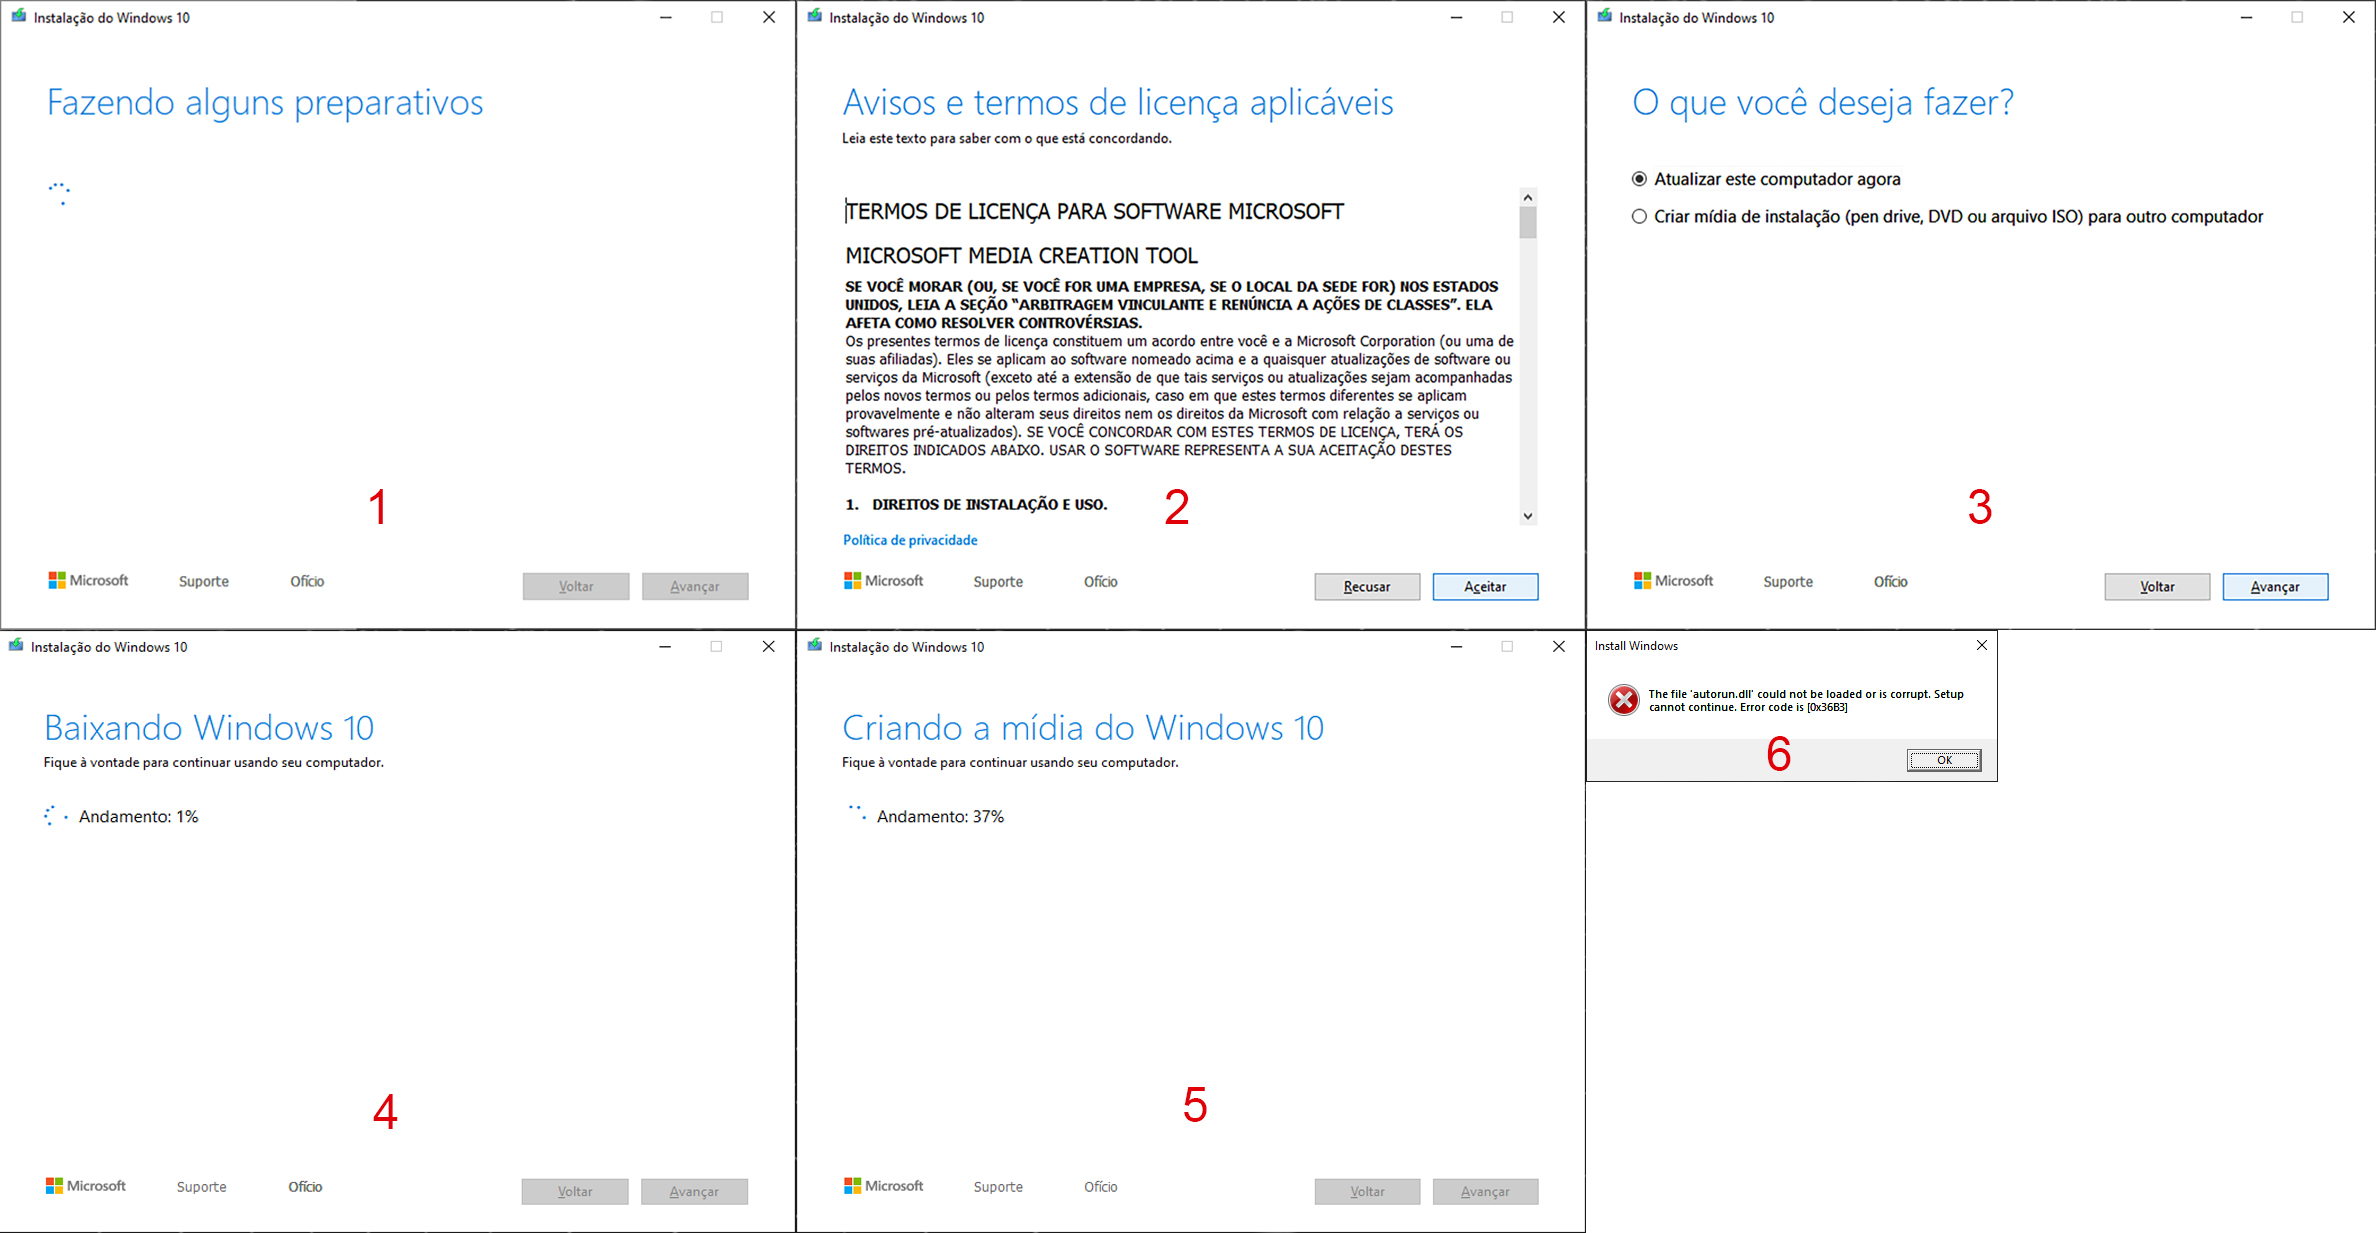The width and height of the screenshot is (2376, 1233).
Task: Click the disabled Avançar button in the preparativos window
Action: (x=695, y=587)
